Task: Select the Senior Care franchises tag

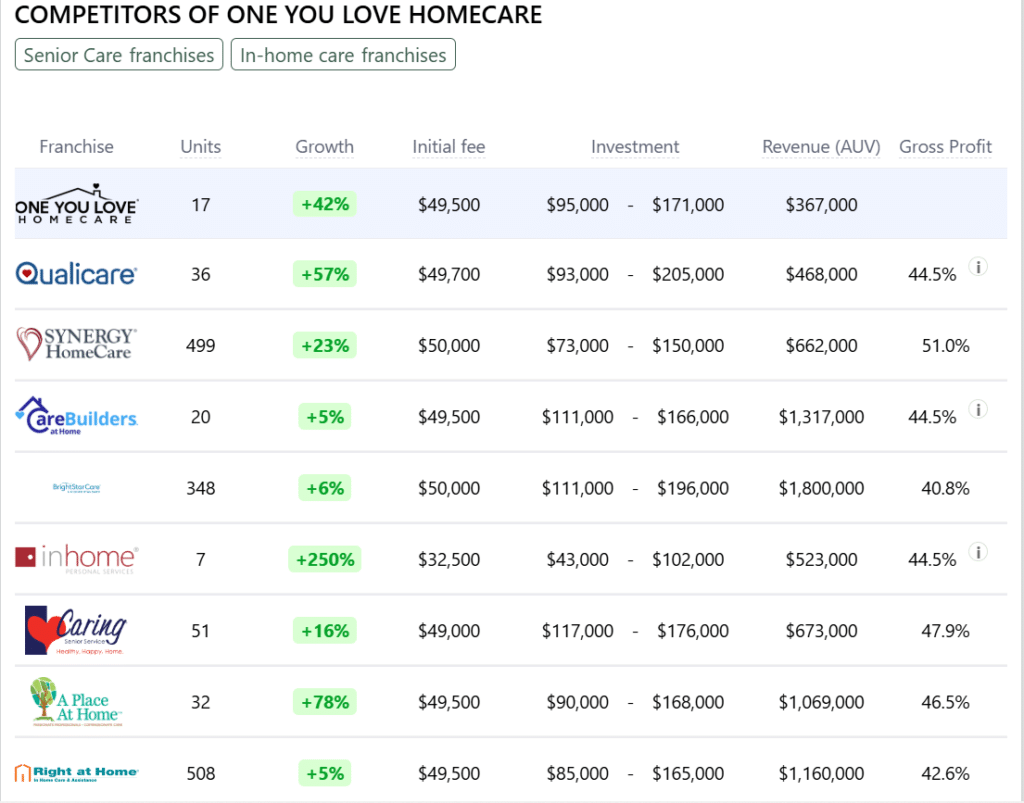Action: pyautogui.click(x=119, y=55)
